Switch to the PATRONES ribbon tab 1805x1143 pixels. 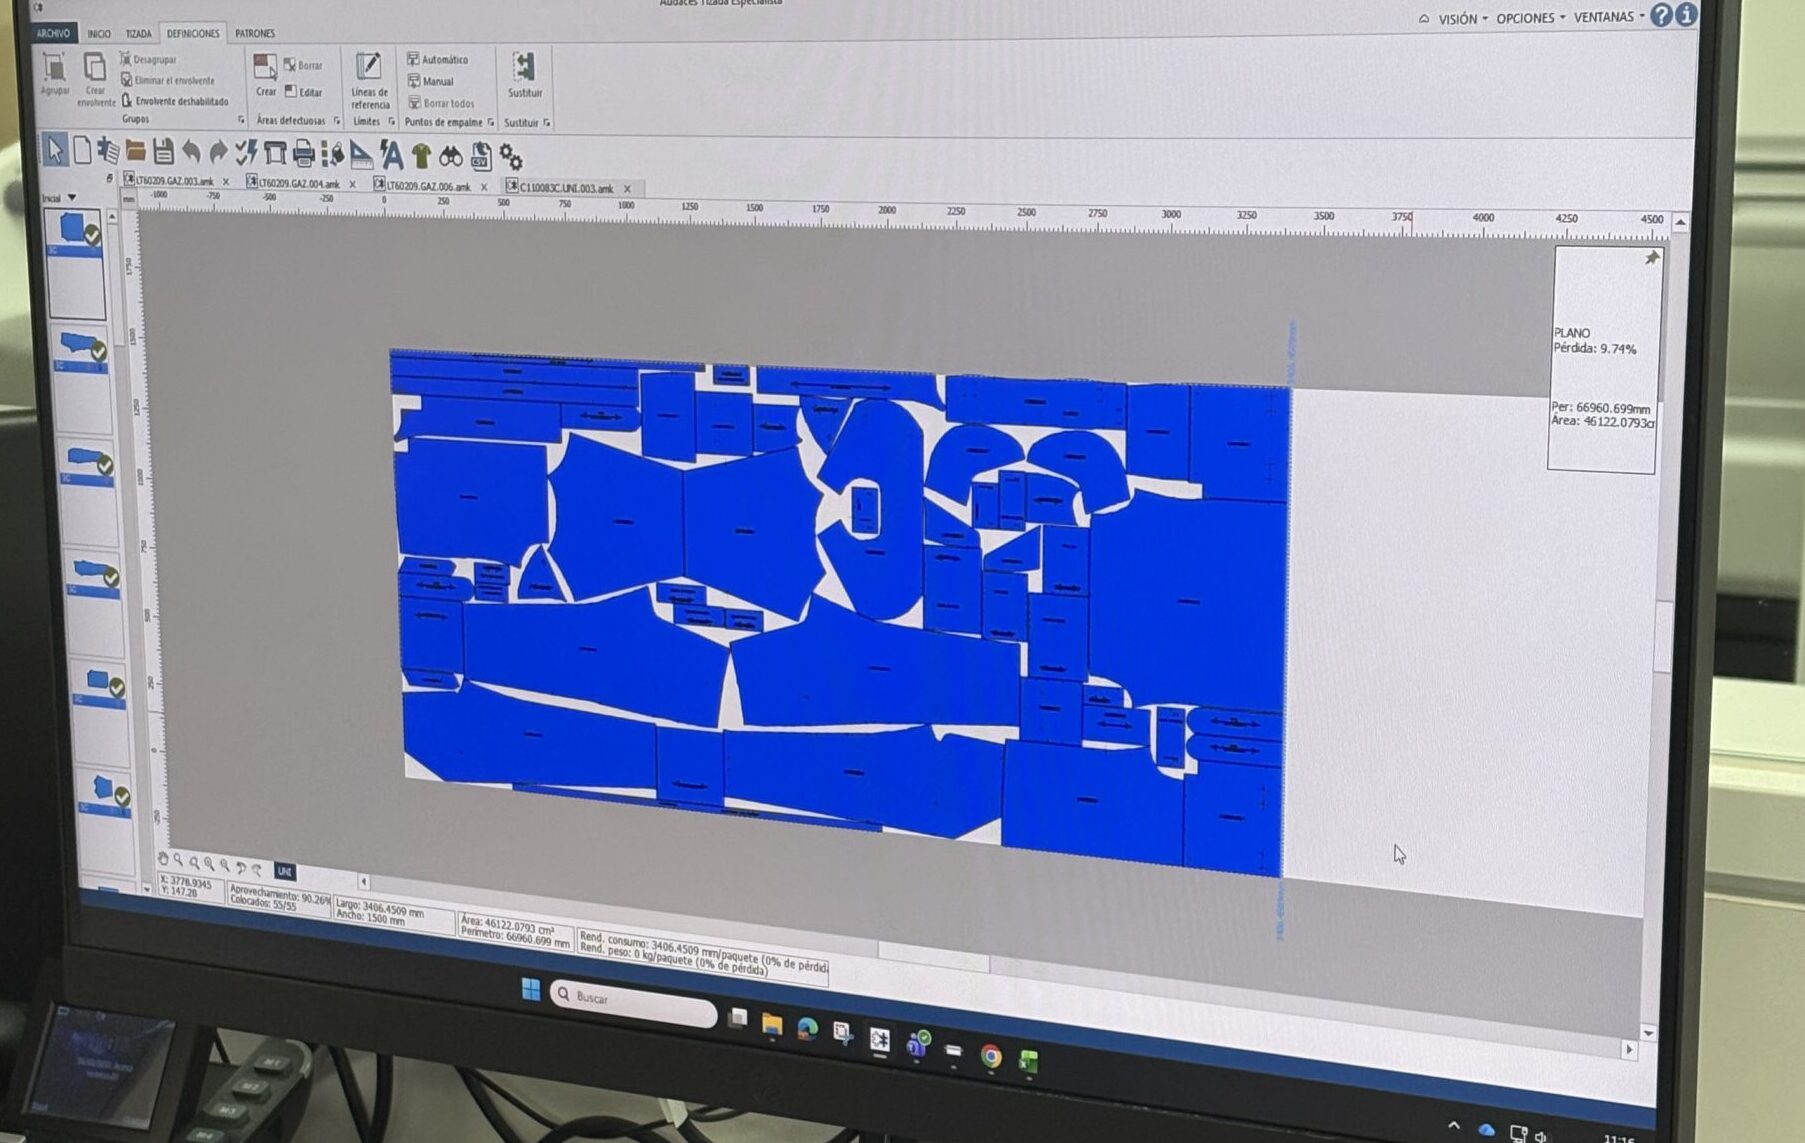pyautogui.click(x=254, y=33)
